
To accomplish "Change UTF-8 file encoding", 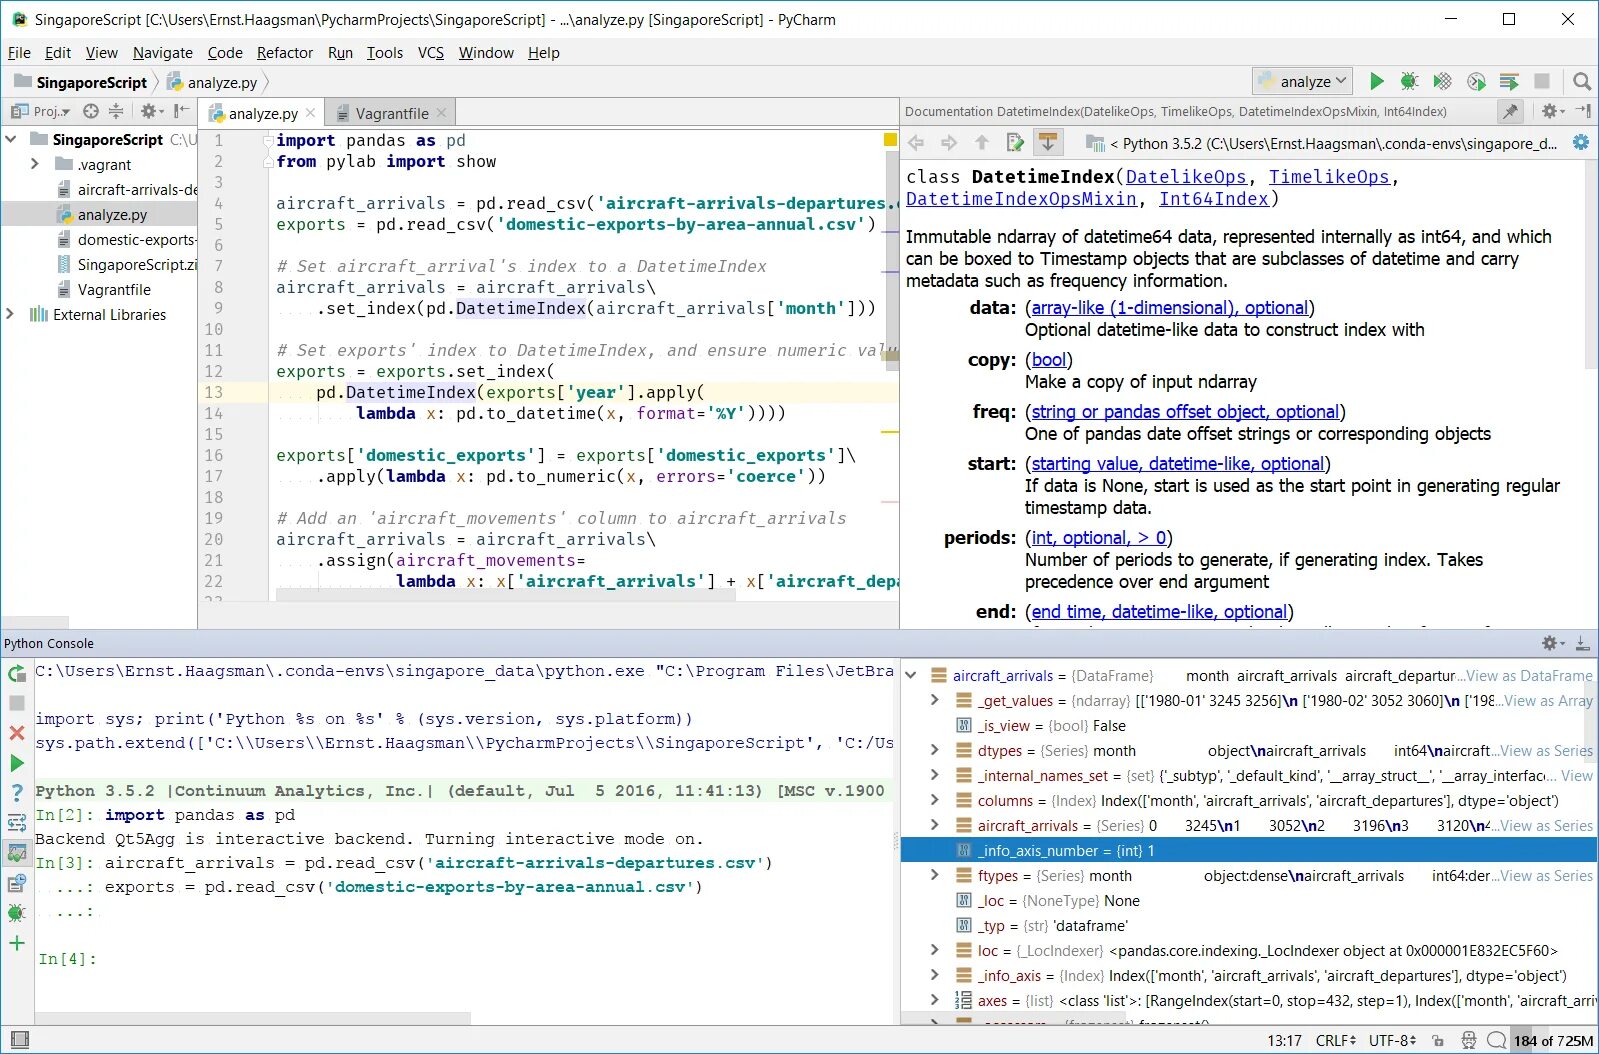I will [1393, 1040].
